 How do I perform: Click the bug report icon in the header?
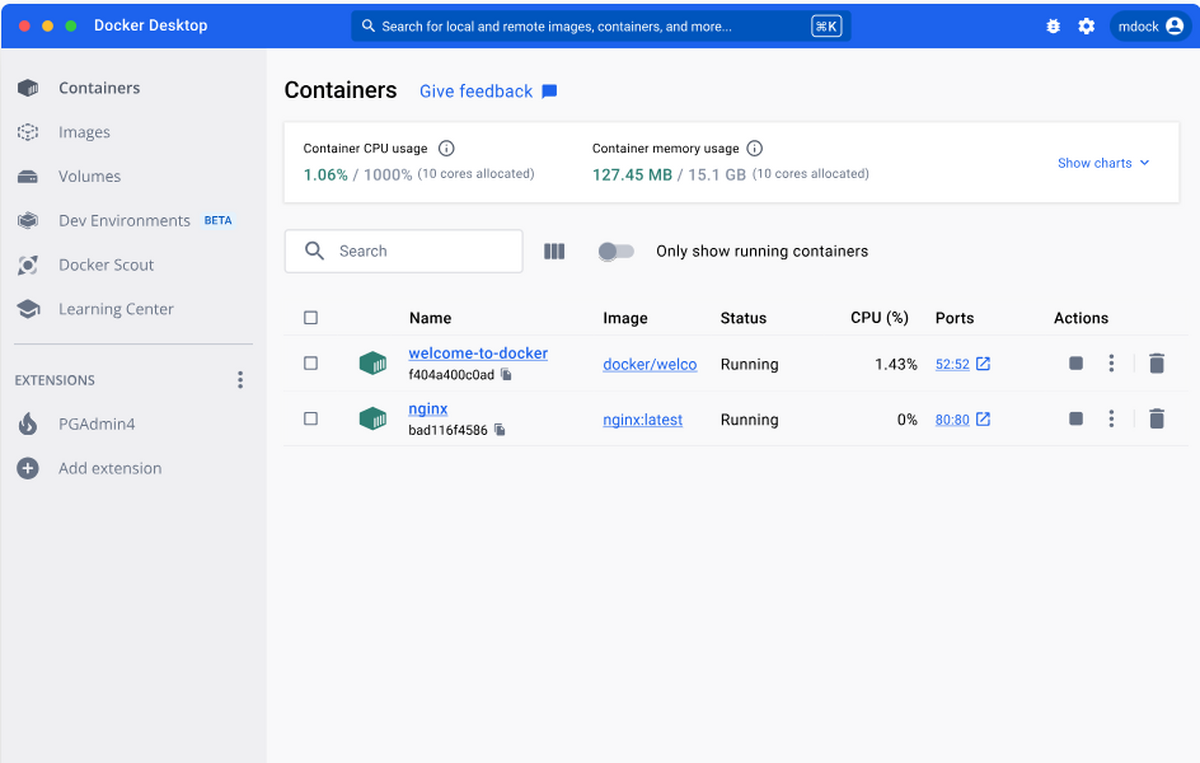[x=1052, y=25]
